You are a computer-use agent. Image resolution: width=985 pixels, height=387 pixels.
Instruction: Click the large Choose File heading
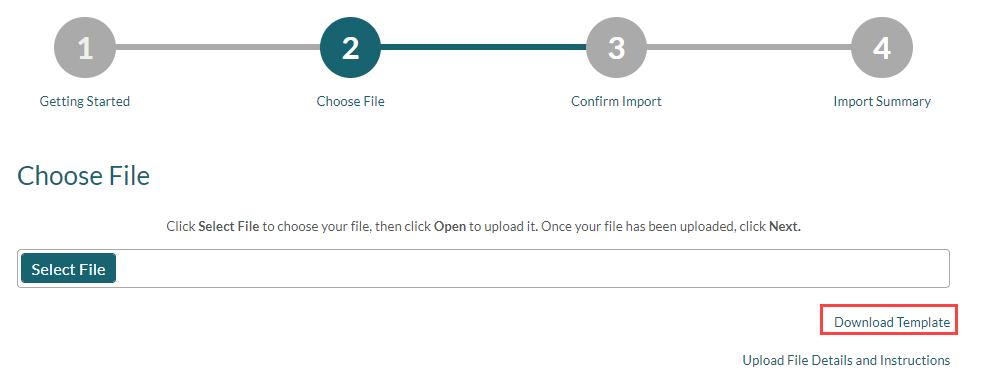pos(84,177)
